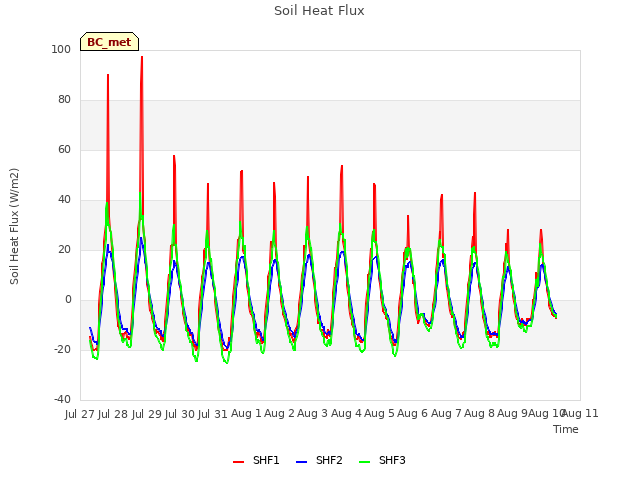
Task: Click the y-axis value -40
Action: [62, 399]
